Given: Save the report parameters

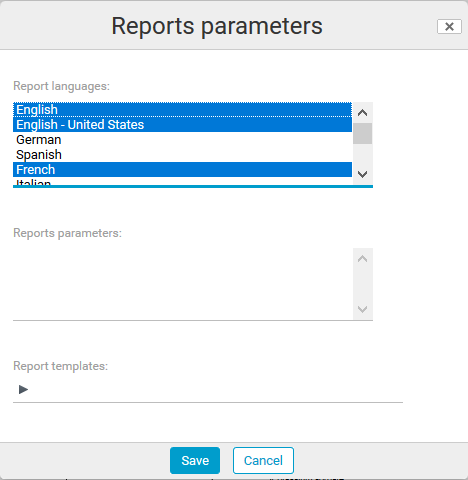Looking at the screenshot, I should (x=195, y=460).
